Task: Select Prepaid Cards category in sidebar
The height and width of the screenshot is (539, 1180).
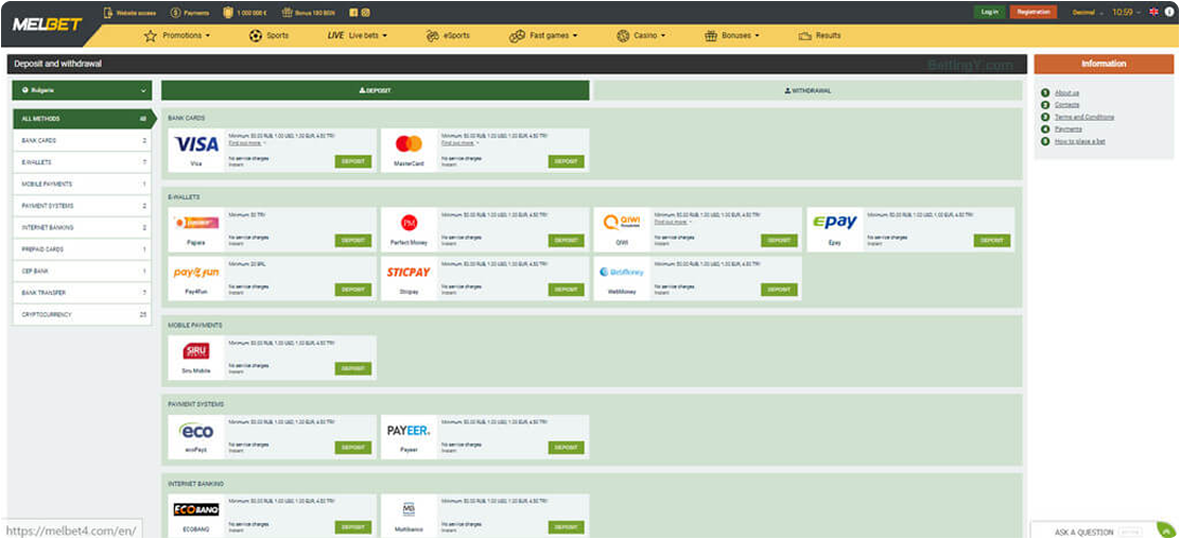Action: [x=82, y=249]
